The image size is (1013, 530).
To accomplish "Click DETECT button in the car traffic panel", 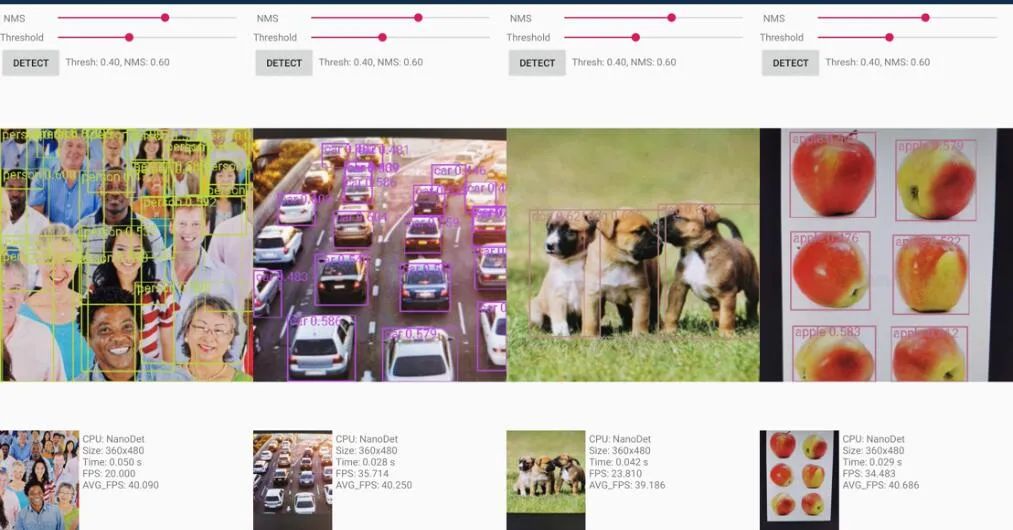I will [284, 63].
